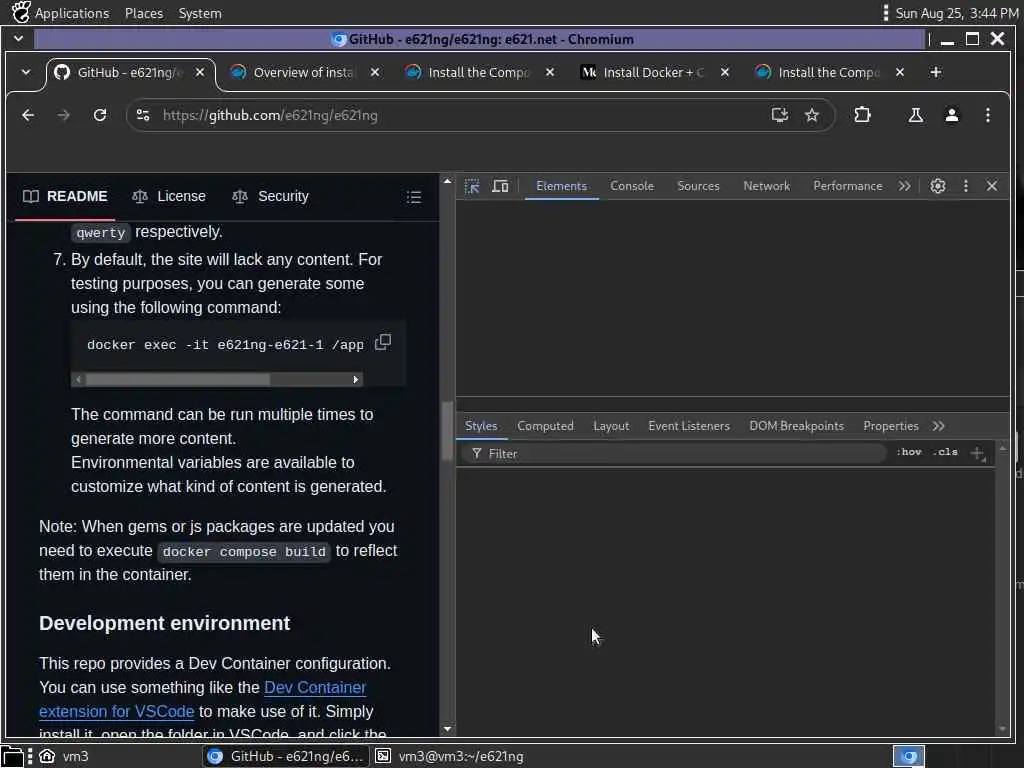Switch to the License tab
This screenshot has width=1024, height=768.
pyautogui.click(x=168, y=197)
